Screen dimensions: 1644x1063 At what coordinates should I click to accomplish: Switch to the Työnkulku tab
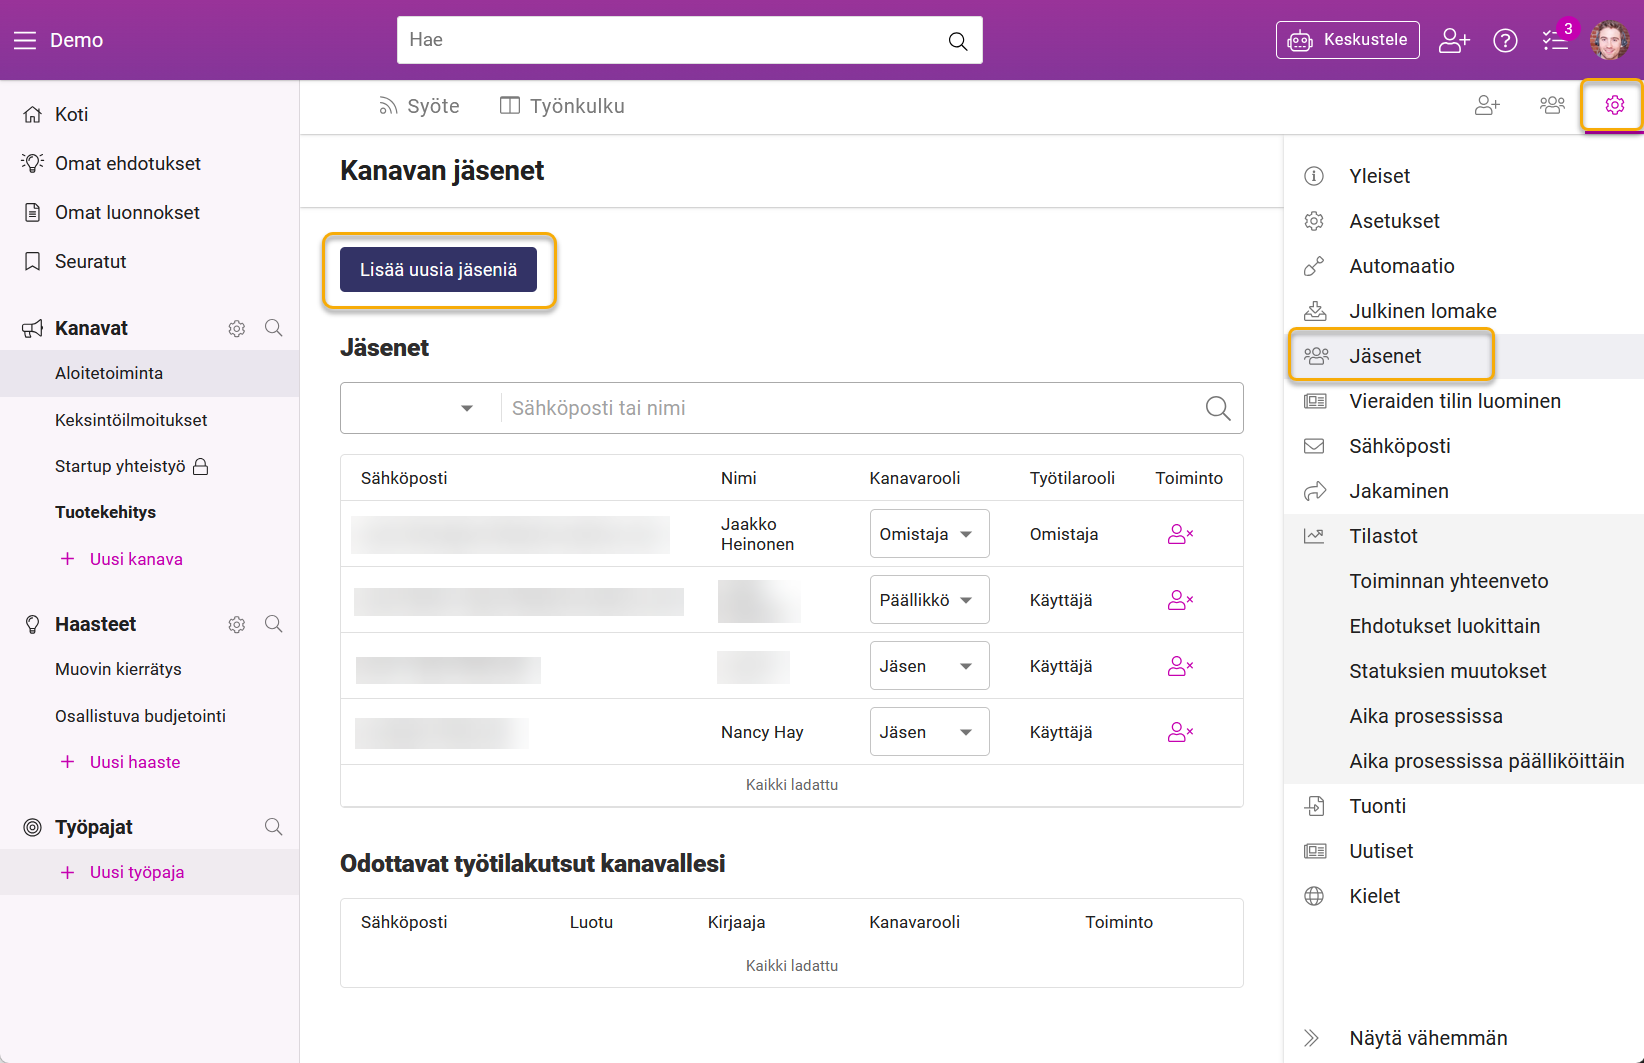coord(563,106)
